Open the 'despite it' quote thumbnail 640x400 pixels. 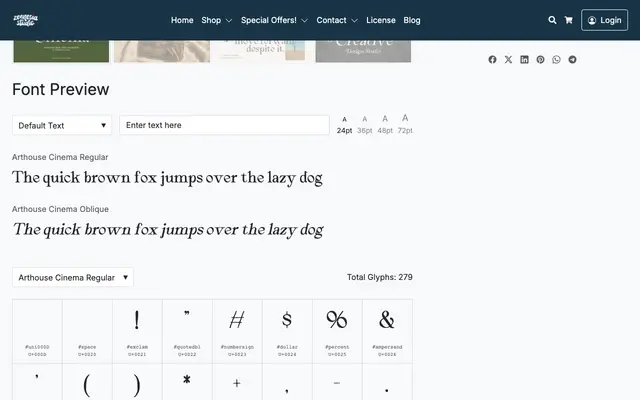click(262, 51)
